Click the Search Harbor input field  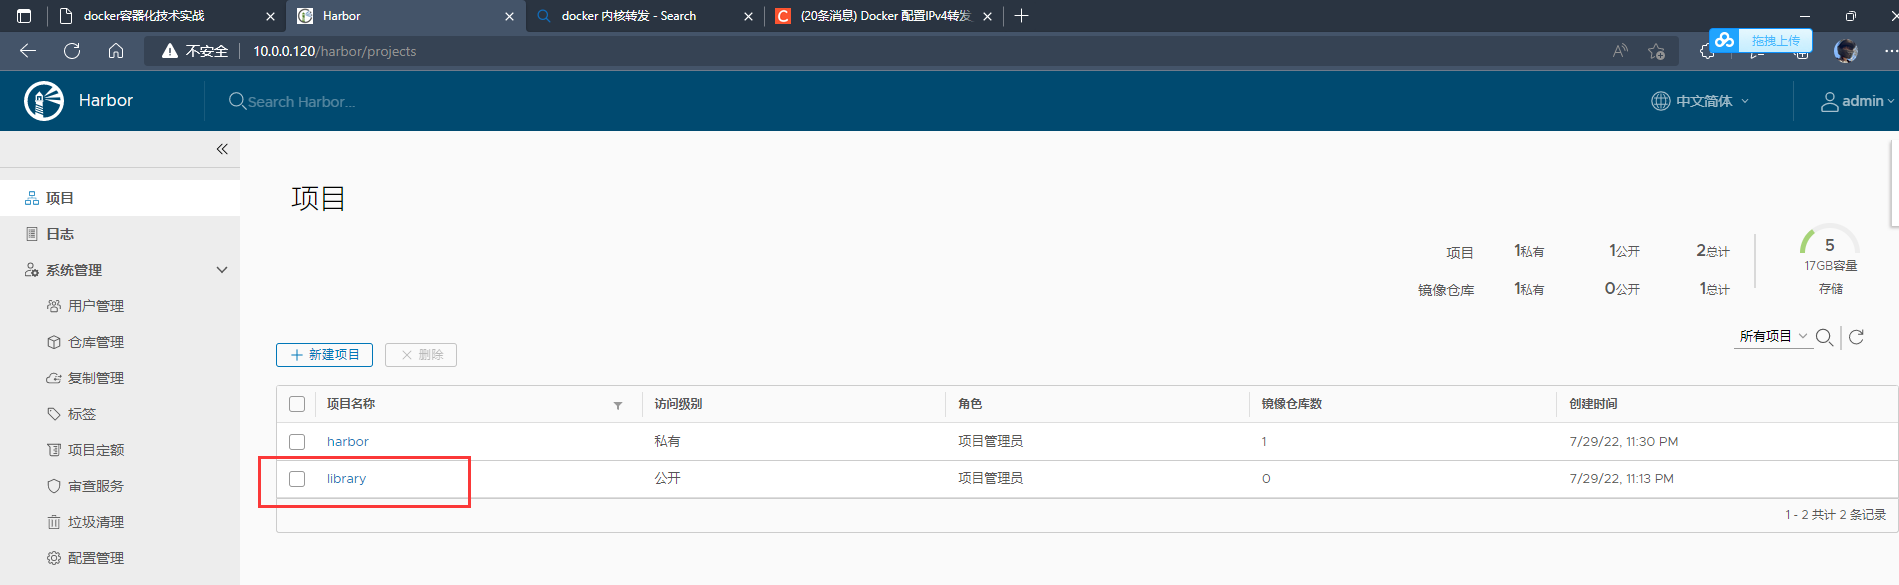tap(300, 102)
